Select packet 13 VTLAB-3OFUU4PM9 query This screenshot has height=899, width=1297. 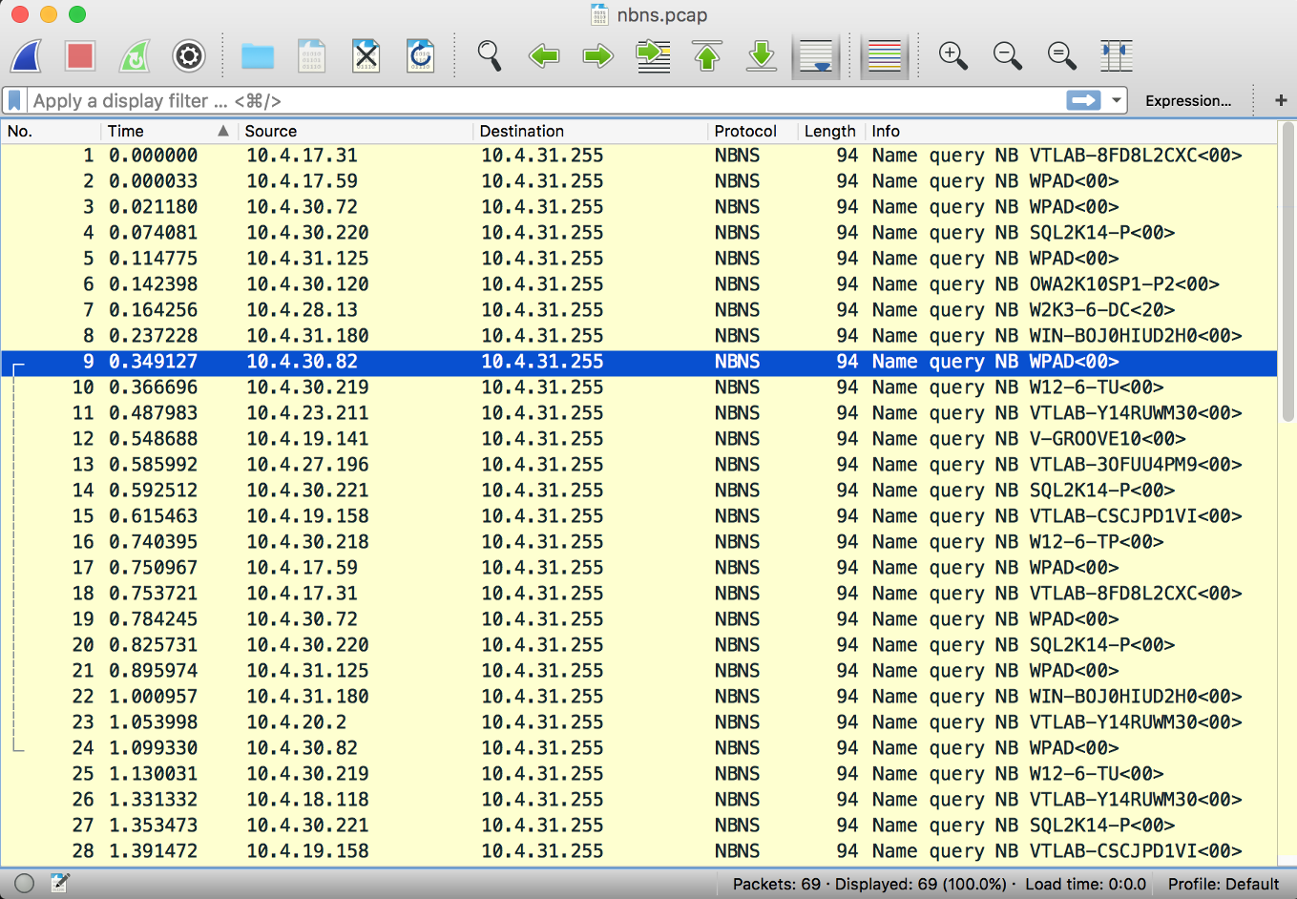pos(639,465)
